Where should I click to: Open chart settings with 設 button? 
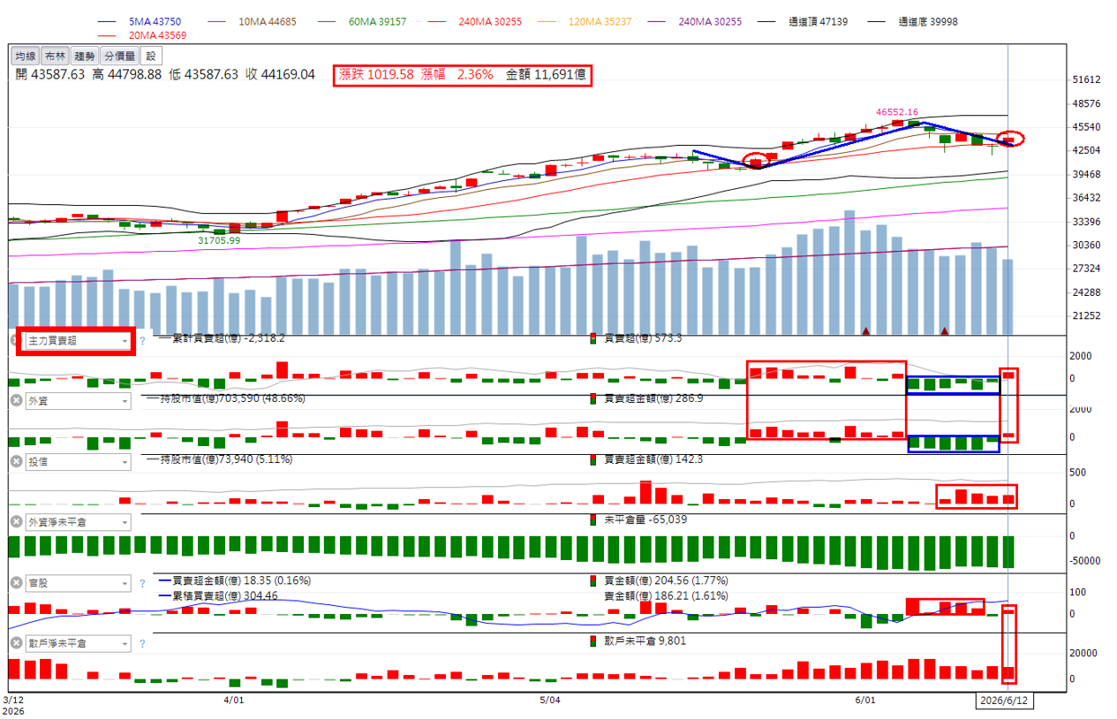pos(151,56)
